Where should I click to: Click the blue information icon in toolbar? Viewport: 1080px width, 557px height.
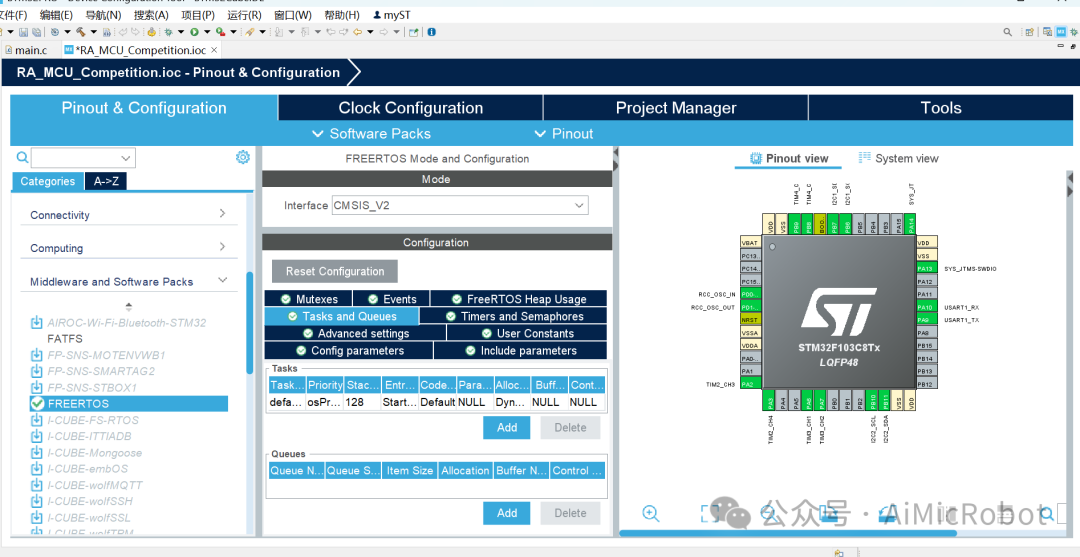432,32
